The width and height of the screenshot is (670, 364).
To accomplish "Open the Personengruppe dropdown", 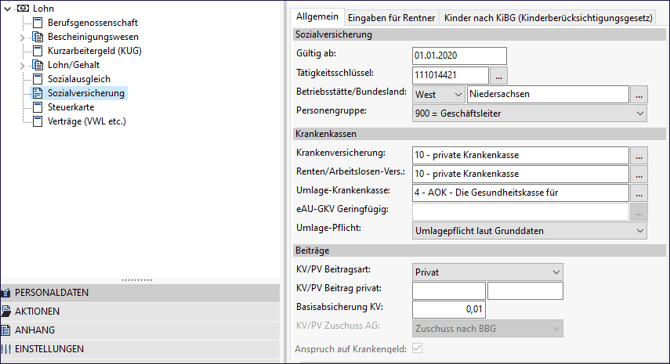I will 529,114.
